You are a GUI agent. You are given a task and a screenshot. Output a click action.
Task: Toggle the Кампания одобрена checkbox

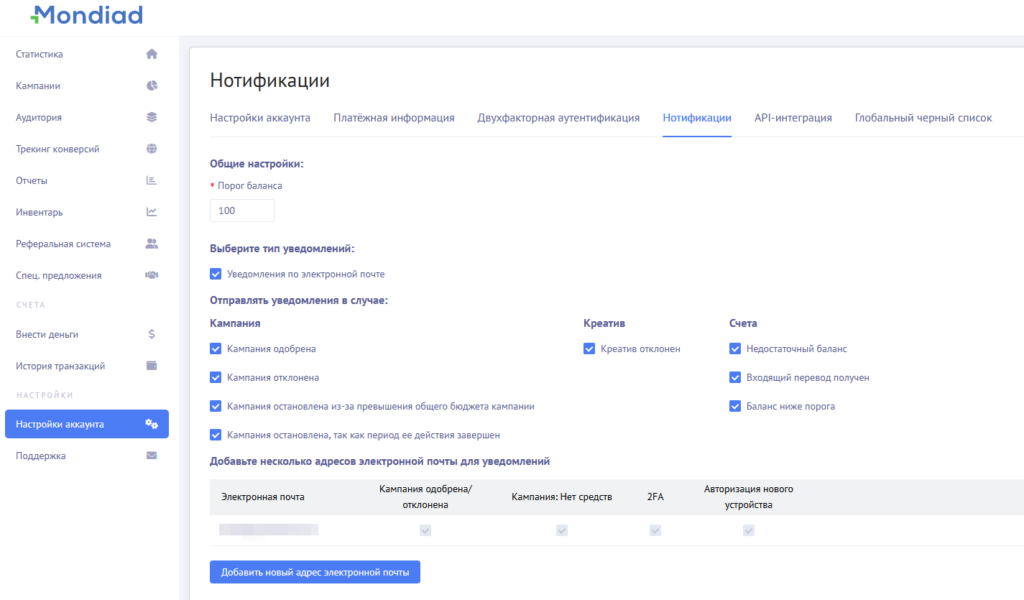click(216, 349)
